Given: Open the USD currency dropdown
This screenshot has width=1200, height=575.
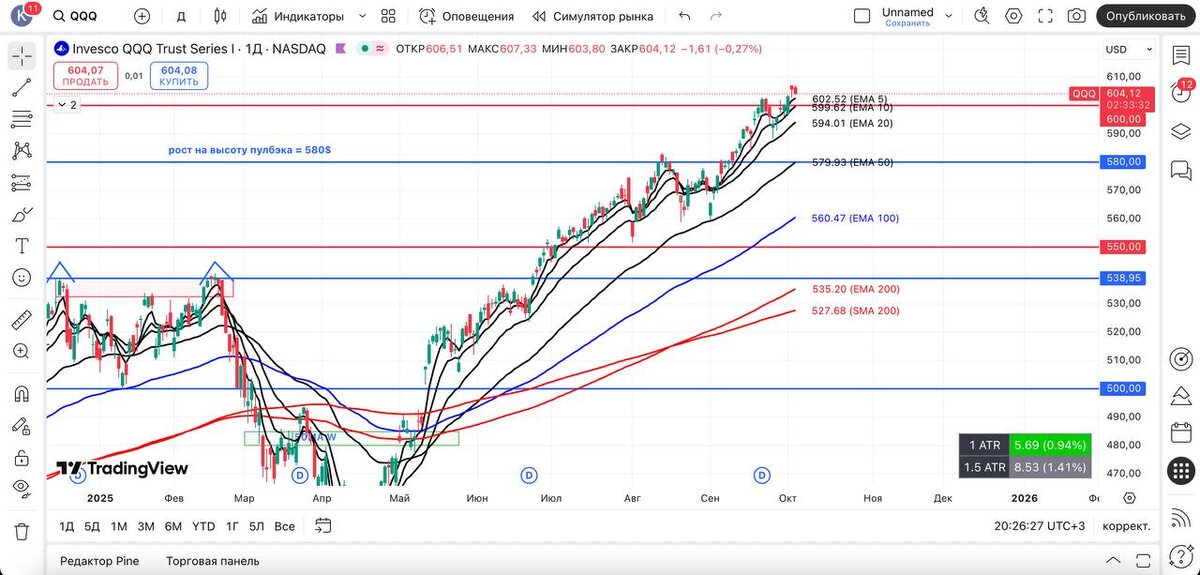Looking at the screenshot, I should (x=1128, y=49).
